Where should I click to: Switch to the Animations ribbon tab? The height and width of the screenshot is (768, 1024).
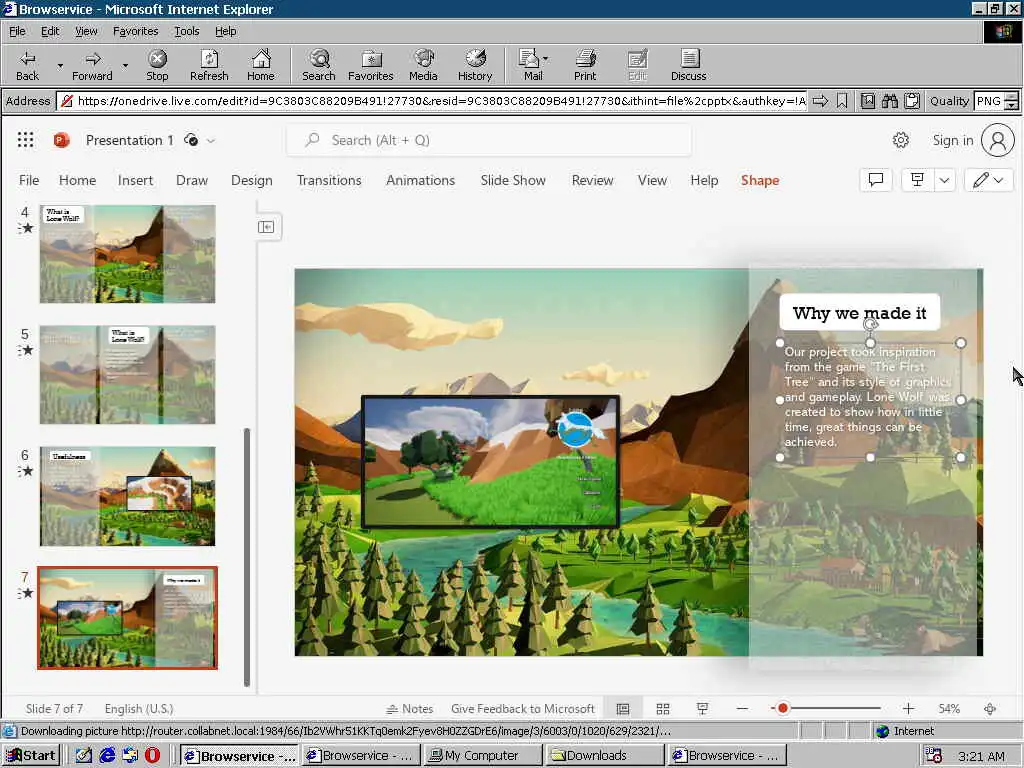point(420,180)
